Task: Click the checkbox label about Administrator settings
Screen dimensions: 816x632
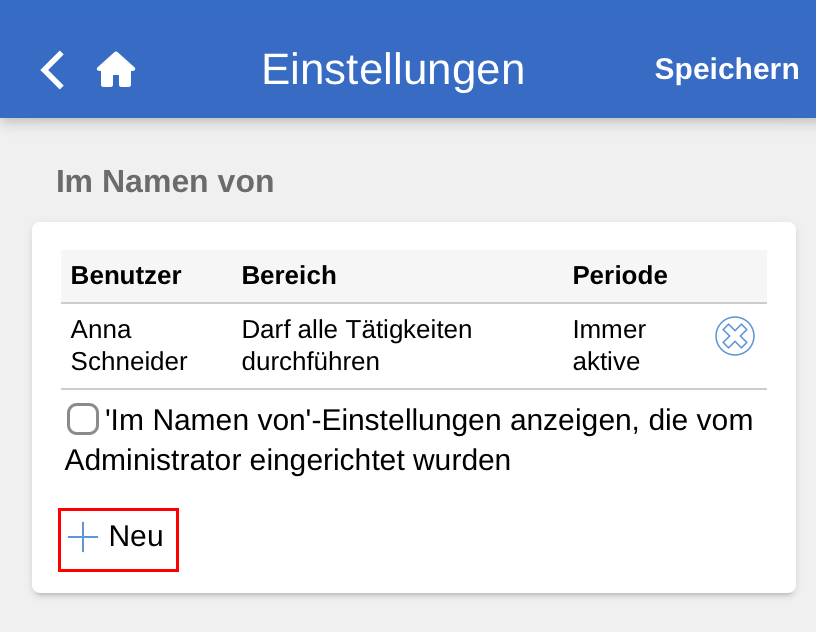Action: click(409, 440)
